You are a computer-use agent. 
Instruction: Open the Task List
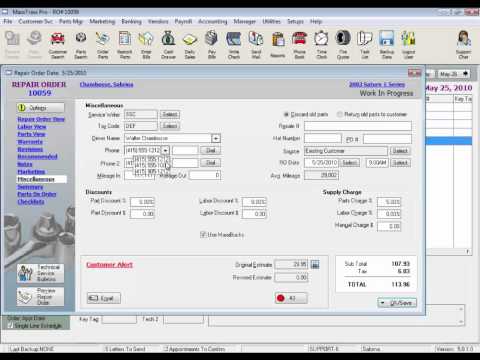tap(365, 45)
